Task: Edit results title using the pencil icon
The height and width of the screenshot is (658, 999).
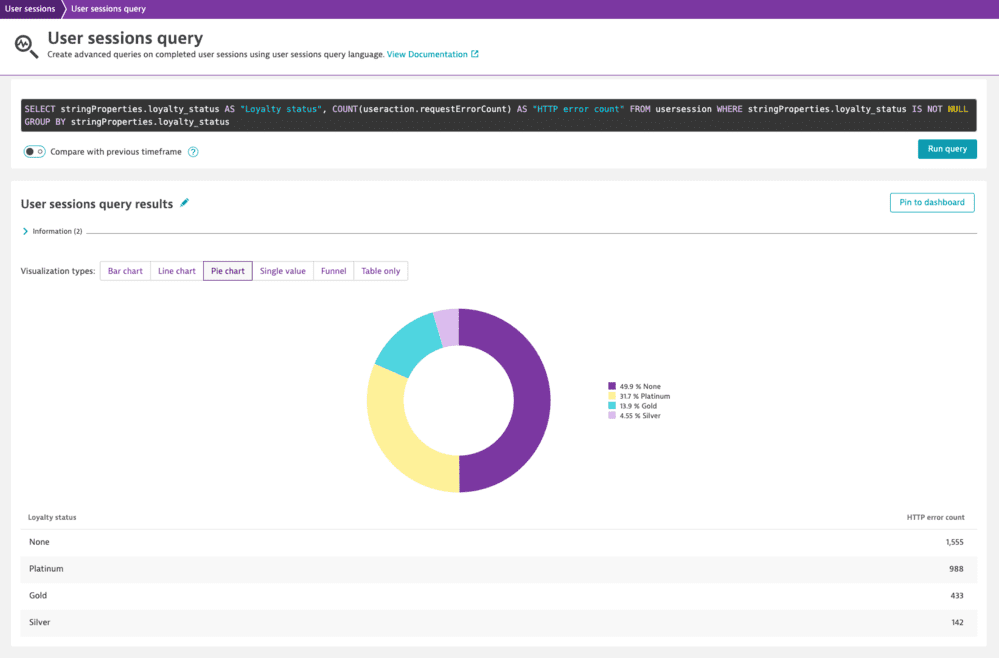Action: (184, 202)
